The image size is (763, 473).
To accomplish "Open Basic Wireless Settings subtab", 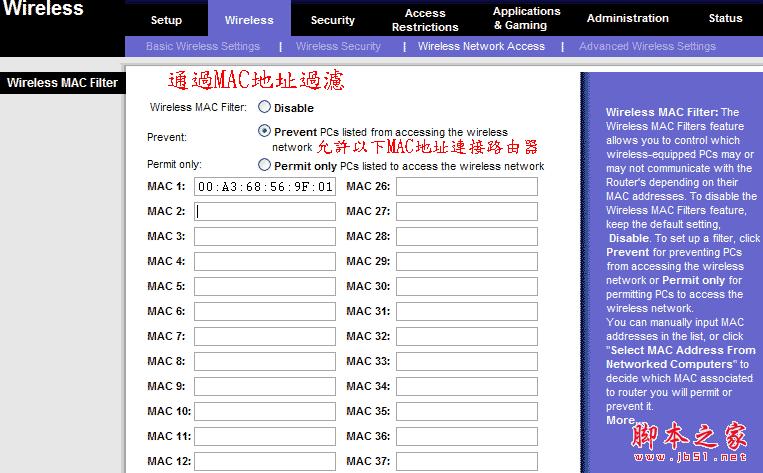I will [x=203, y=46].
